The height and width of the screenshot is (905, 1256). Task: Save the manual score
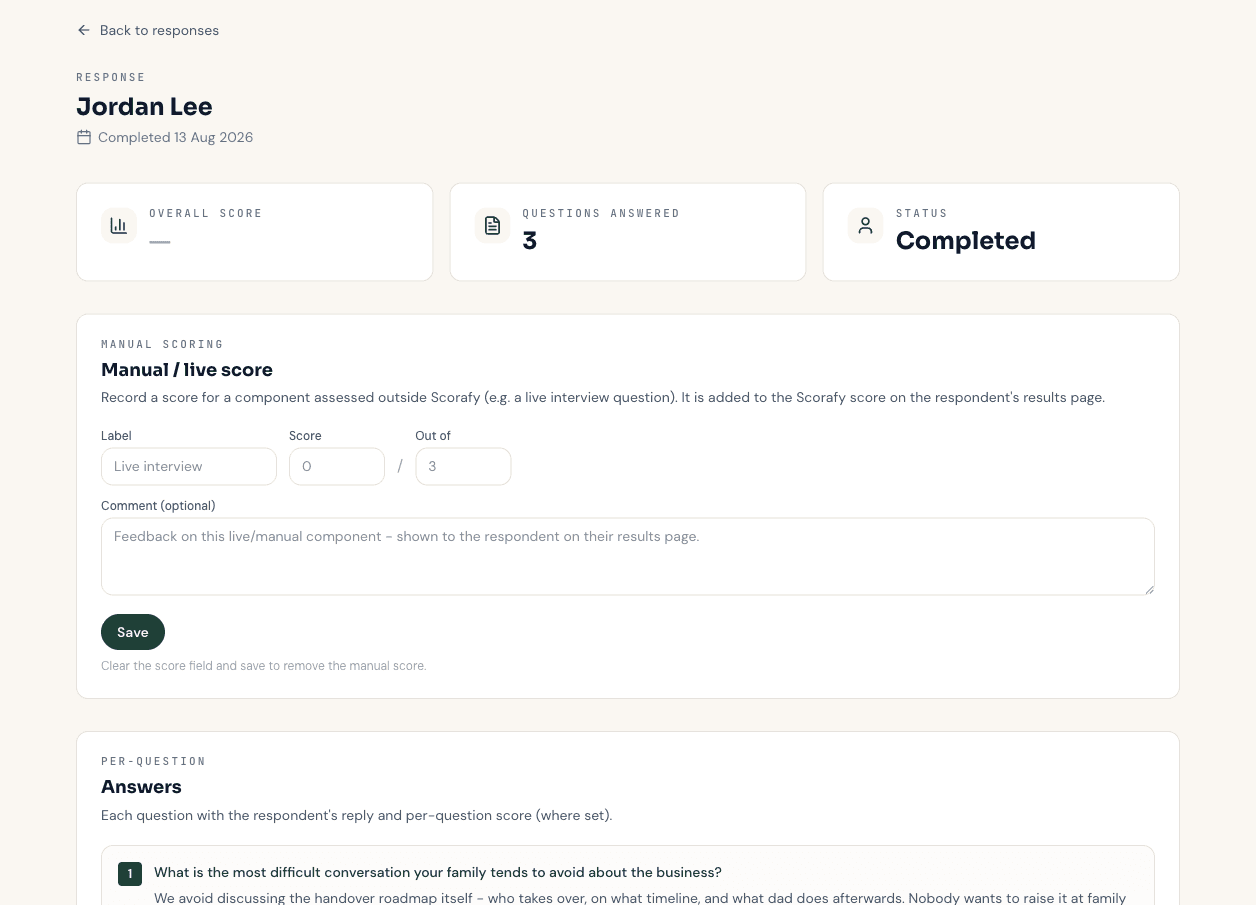[x=133, y=632]
